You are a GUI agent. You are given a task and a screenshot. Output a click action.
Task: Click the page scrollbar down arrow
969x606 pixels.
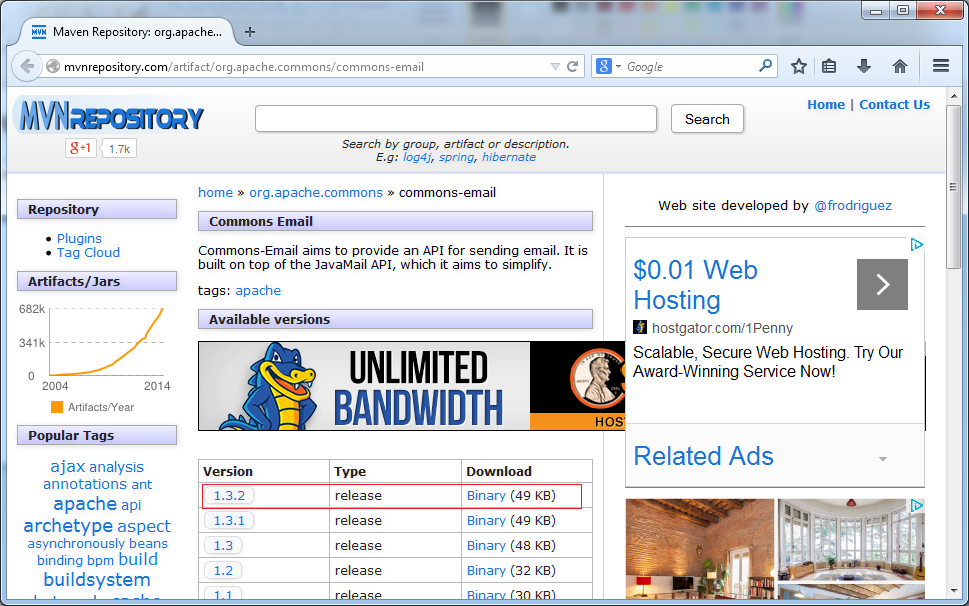(954, 591)
